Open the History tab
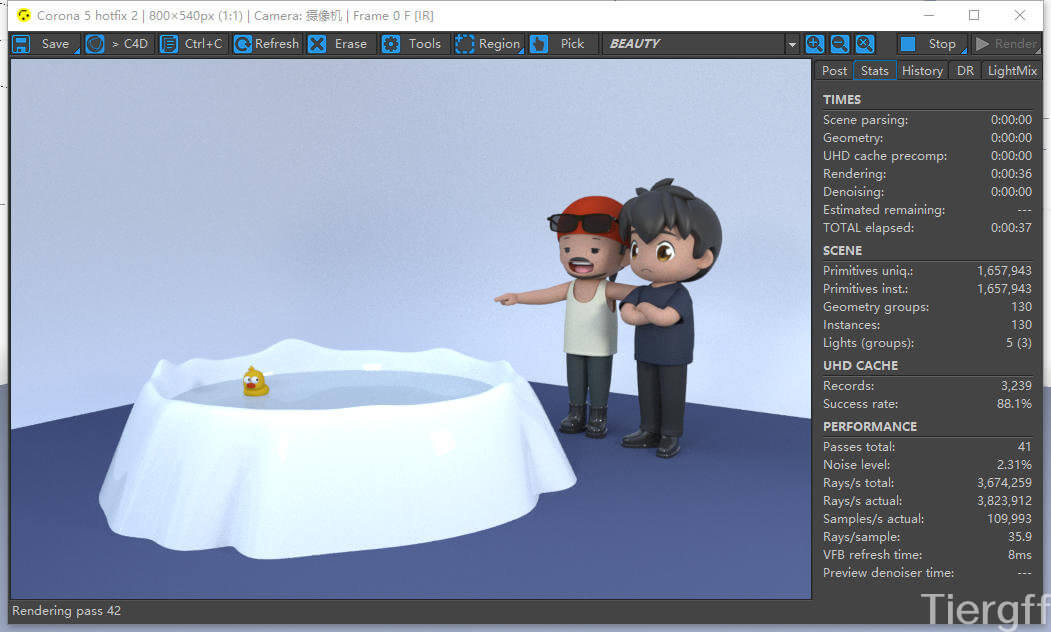Viewport: 1051px width, 632px height. coord(921,71)
